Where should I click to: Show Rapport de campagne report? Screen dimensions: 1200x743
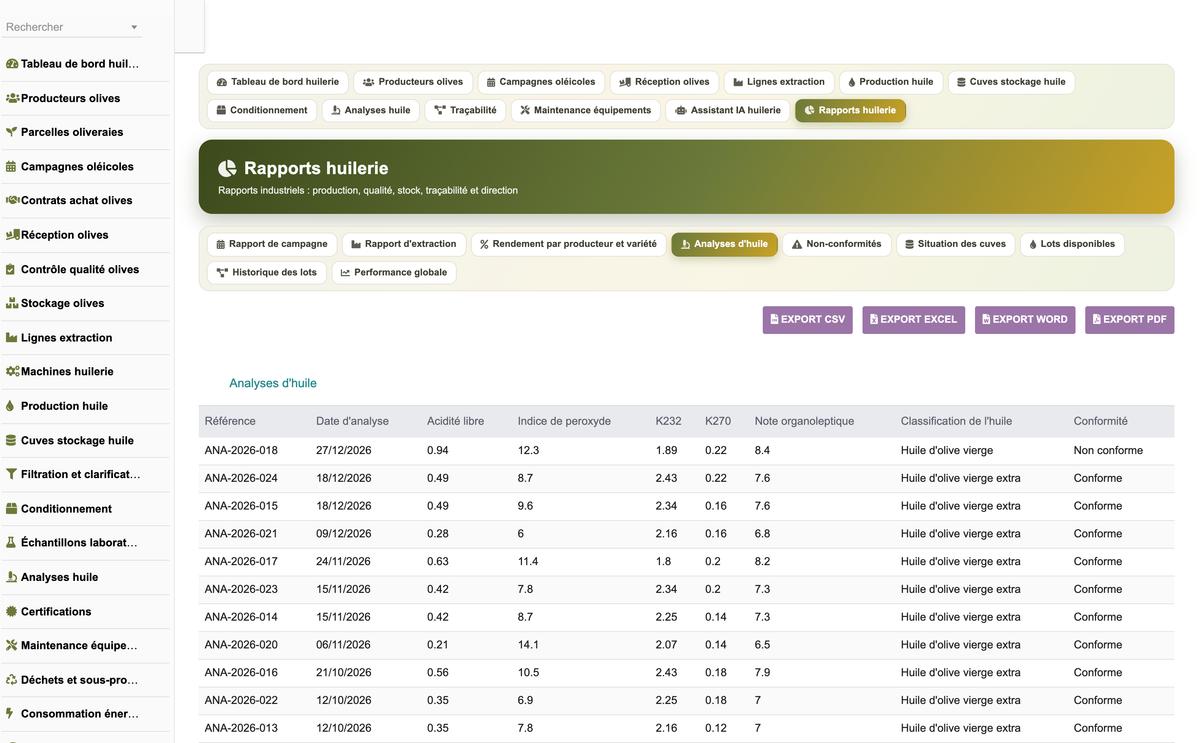271,244
